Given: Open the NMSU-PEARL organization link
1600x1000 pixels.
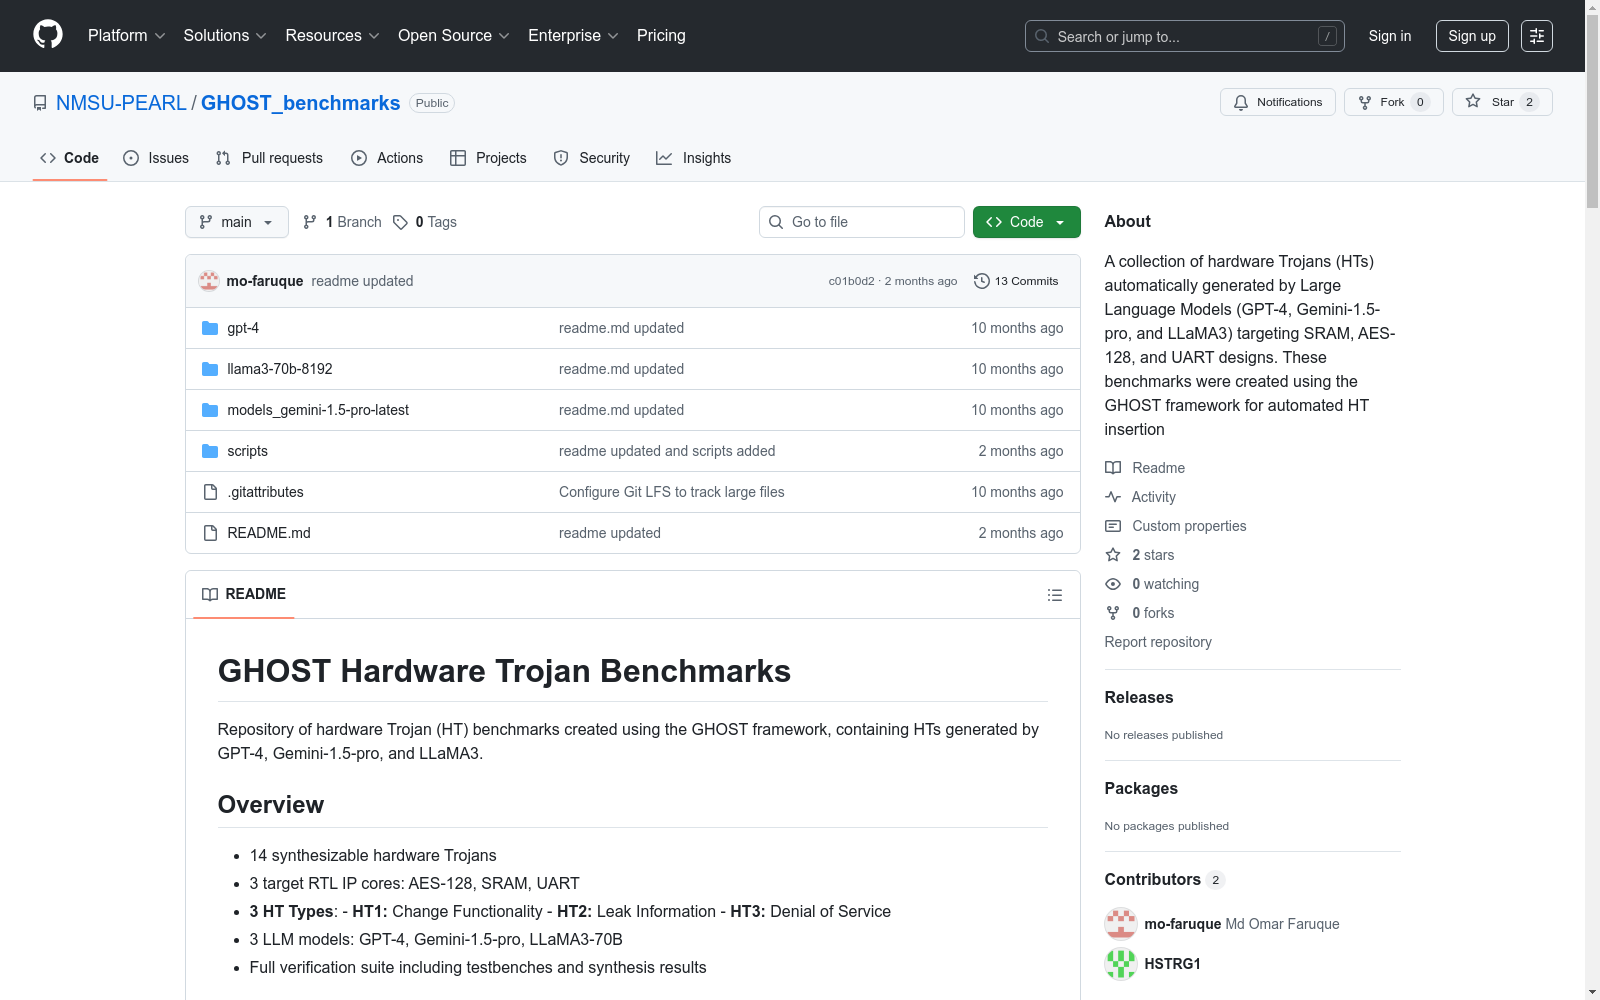Looking at the screenshot, I should pyautogui.click(x=121, y=103).
